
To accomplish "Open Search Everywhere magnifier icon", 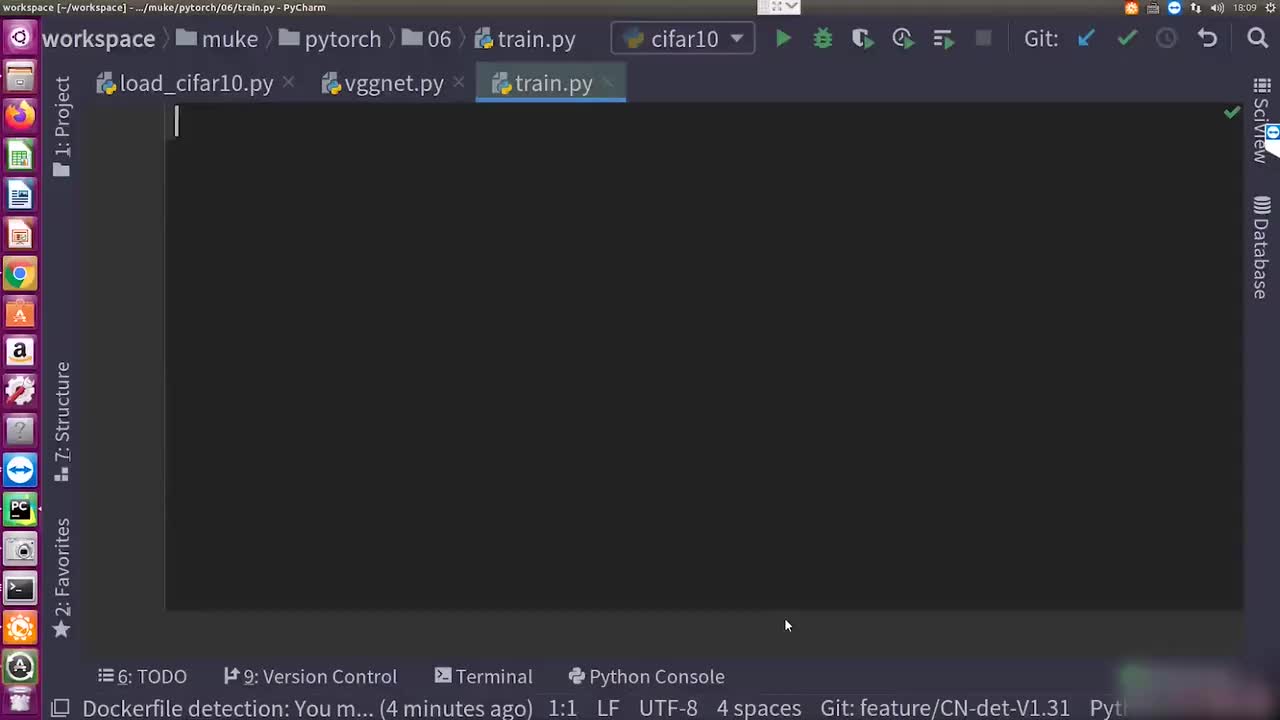I will coord(1258,39).
